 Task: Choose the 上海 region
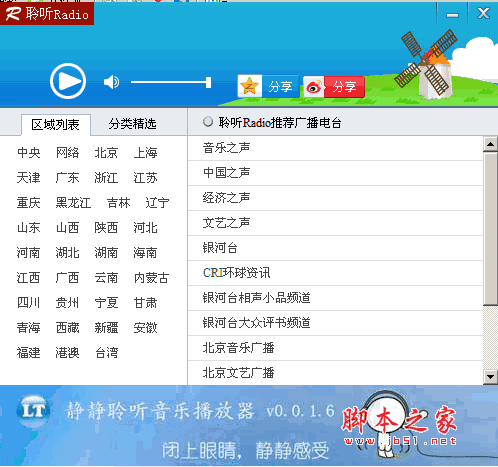pyautogui.click(x=145, y=153)
